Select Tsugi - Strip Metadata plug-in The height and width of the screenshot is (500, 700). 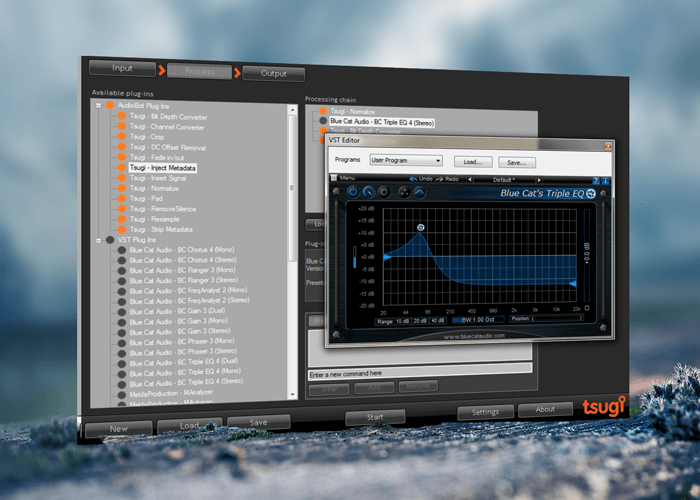pyautogui.click(x=161, y=229)
